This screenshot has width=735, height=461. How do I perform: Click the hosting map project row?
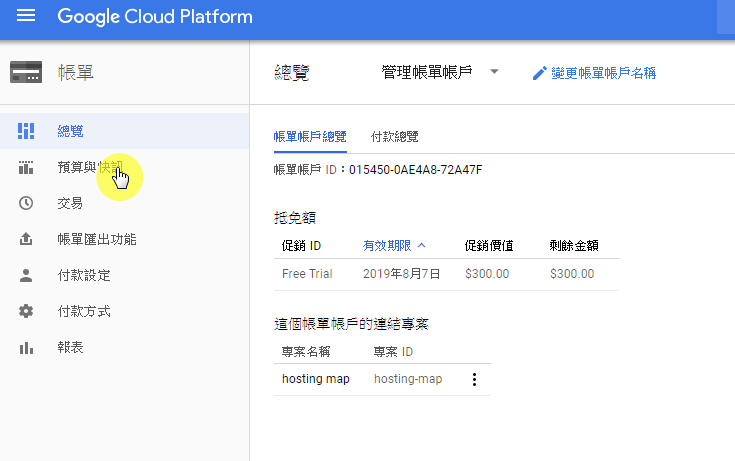tap(382, 379)
